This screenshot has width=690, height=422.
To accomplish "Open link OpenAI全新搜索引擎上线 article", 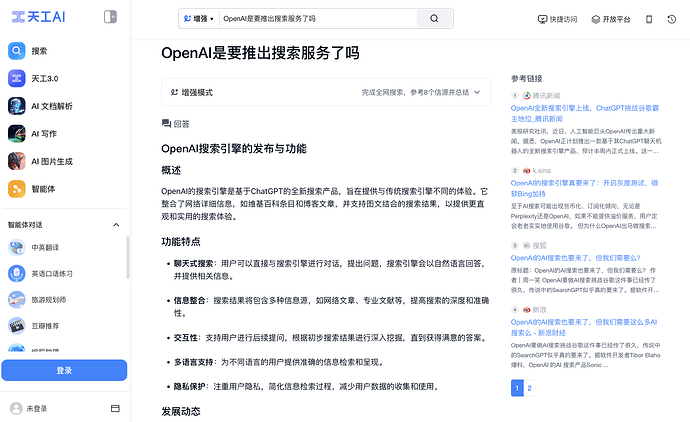I will (585, 113).
